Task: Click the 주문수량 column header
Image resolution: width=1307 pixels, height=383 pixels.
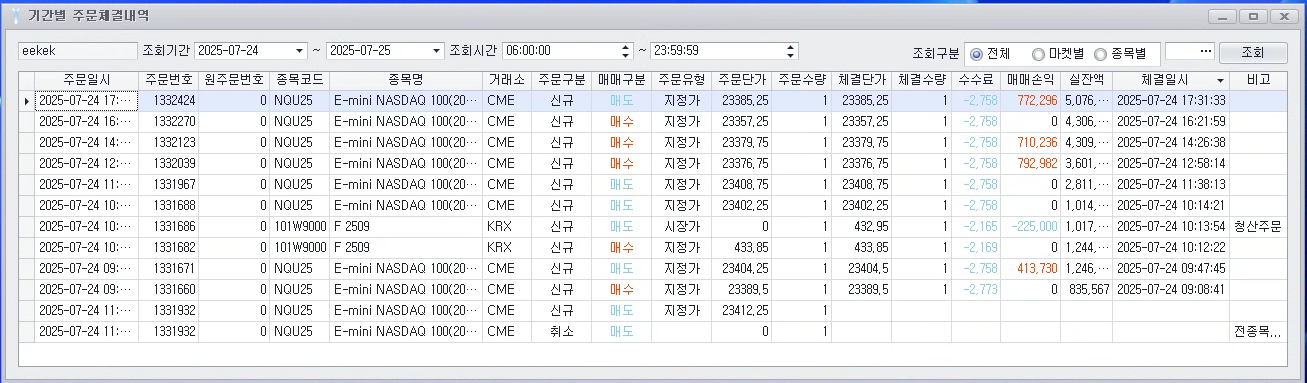Action: click(801, 80)
